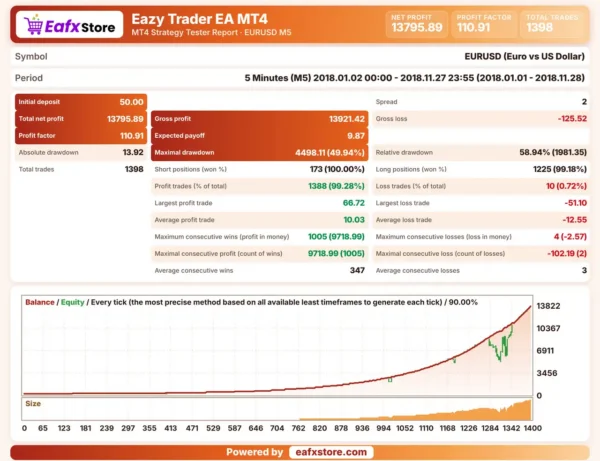Viewport: 600px width, 461px height.
Task: Click the Size label in volume chart
Action: [x=33, y=404]
